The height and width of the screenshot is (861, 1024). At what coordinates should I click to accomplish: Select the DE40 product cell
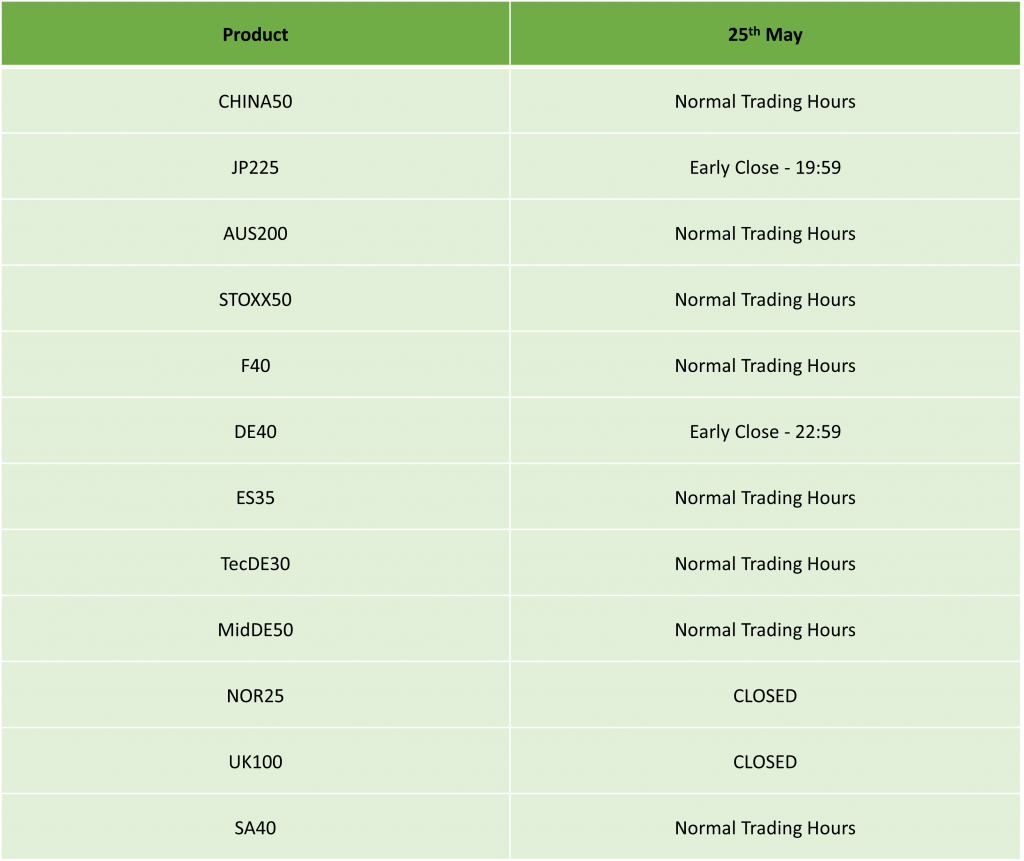pos(255,431)
